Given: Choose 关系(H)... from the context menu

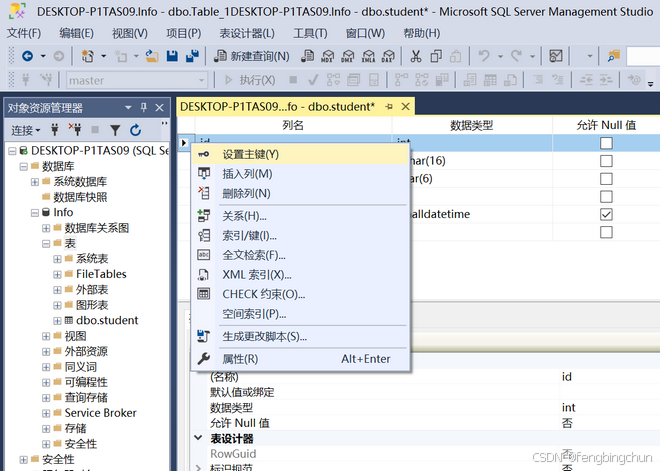Looking at the screenshot, I should click(x=301, y=216).
